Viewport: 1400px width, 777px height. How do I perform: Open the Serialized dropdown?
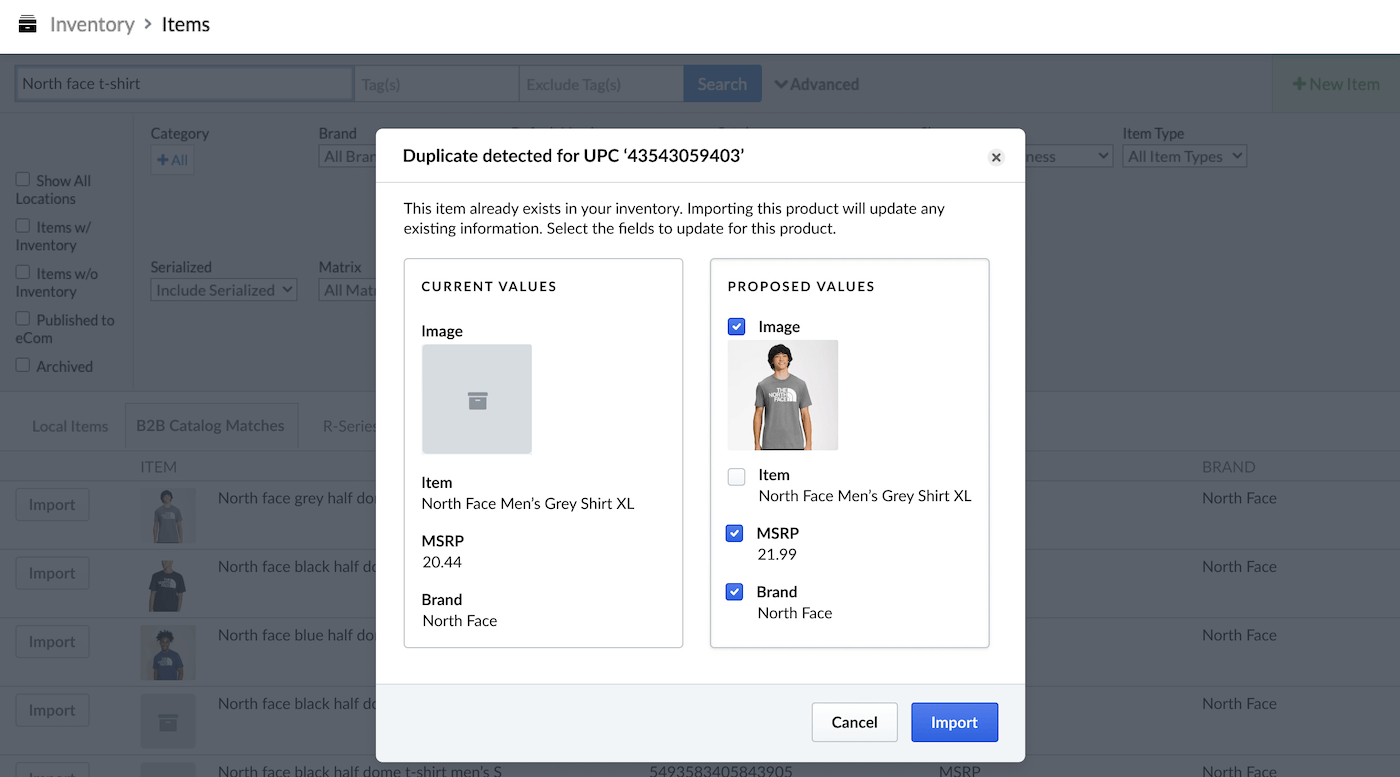[224, 290]
